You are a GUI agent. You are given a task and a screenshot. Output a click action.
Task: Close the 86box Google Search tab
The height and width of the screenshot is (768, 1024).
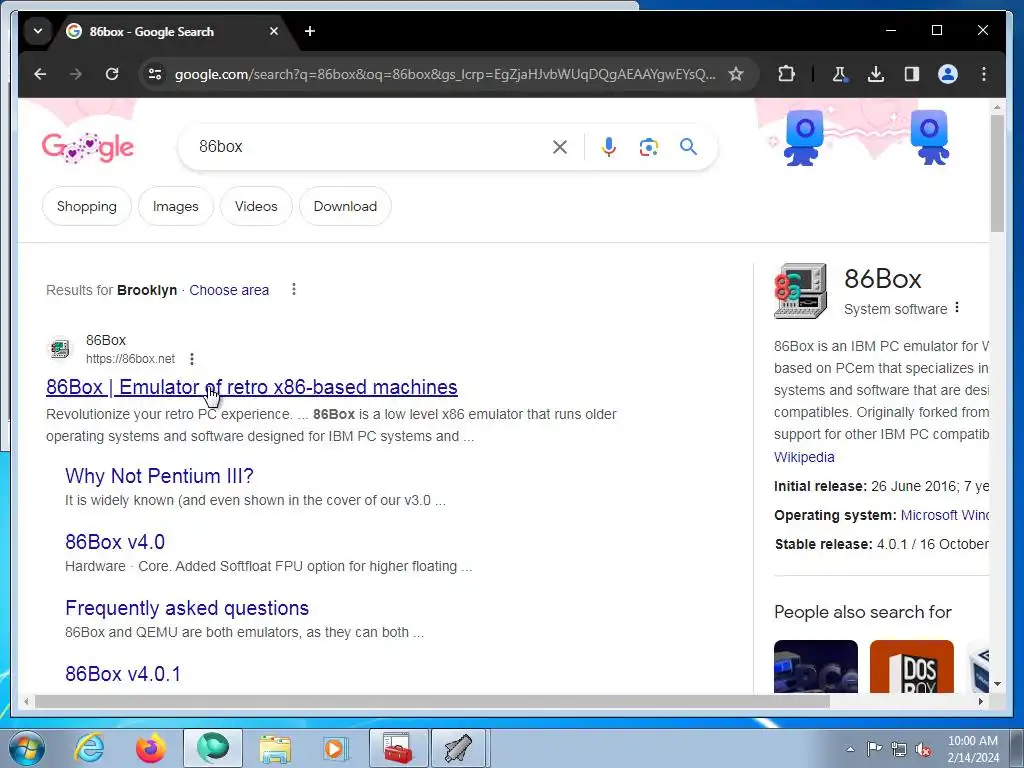274,31
